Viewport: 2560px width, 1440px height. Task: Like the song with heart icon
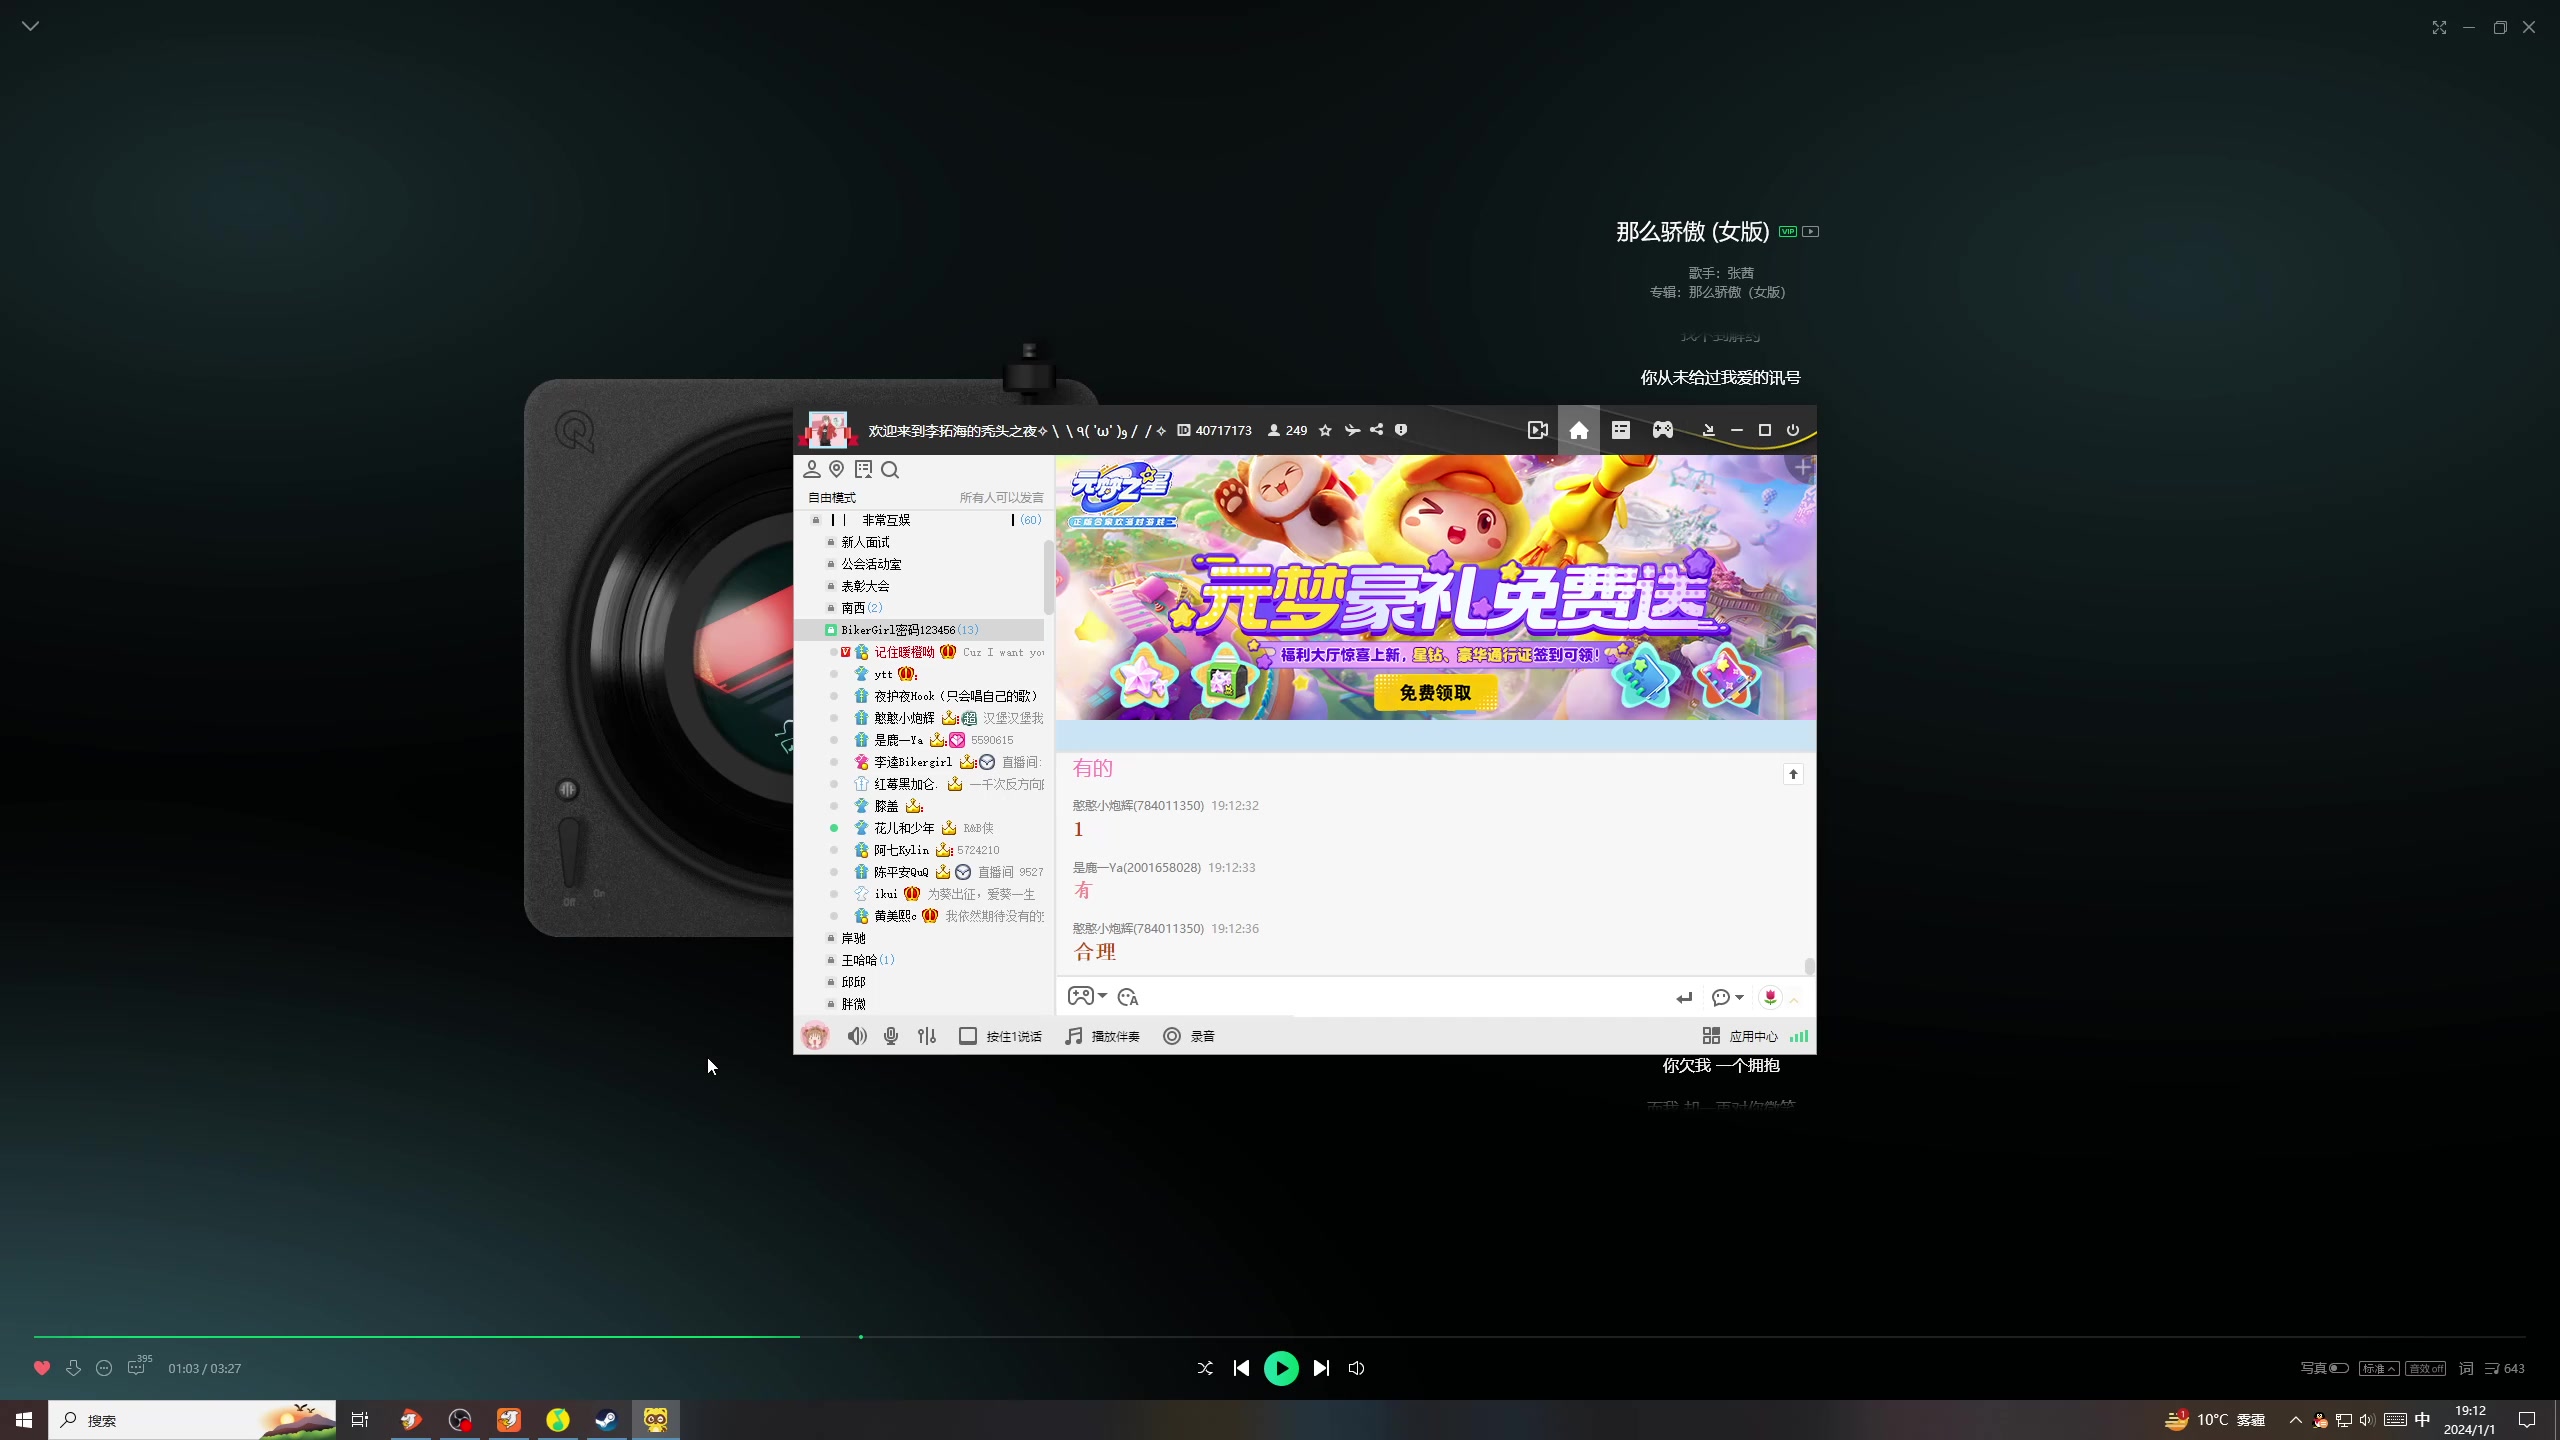click(x=42, y=1368)
